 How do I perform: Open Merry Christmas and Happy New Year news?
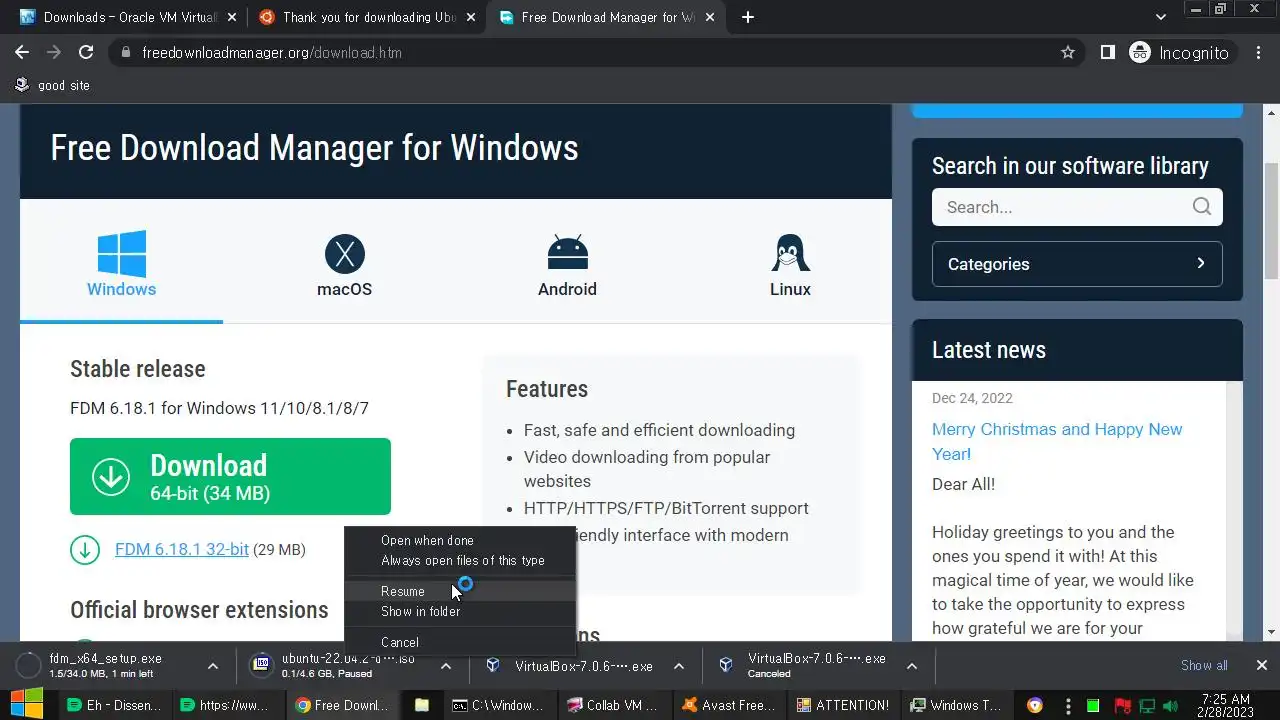click(x=1057, y=441)
